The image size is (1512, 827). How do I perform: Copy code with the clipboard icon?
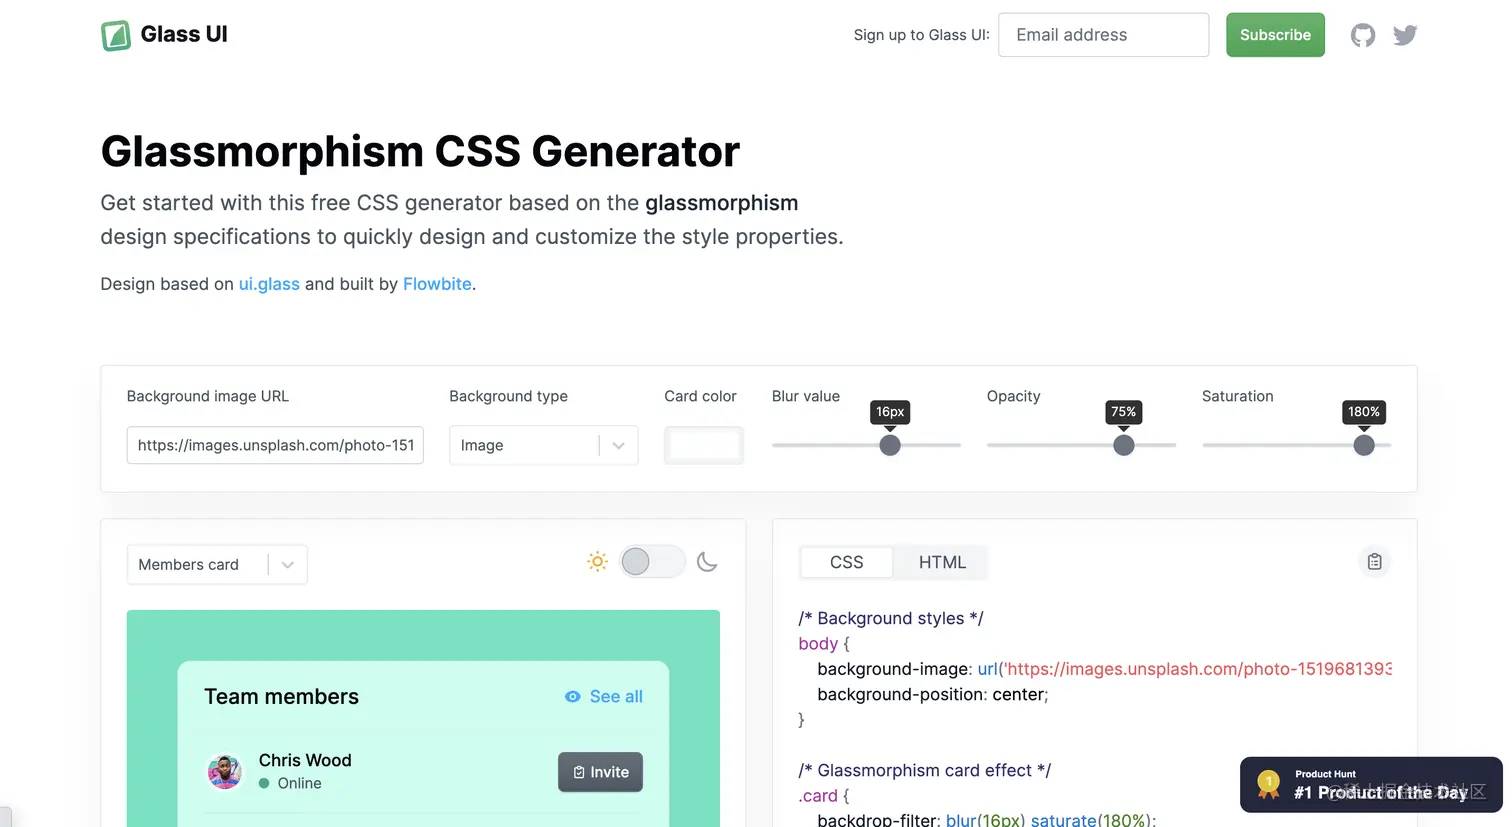(x=1375, y=562)
